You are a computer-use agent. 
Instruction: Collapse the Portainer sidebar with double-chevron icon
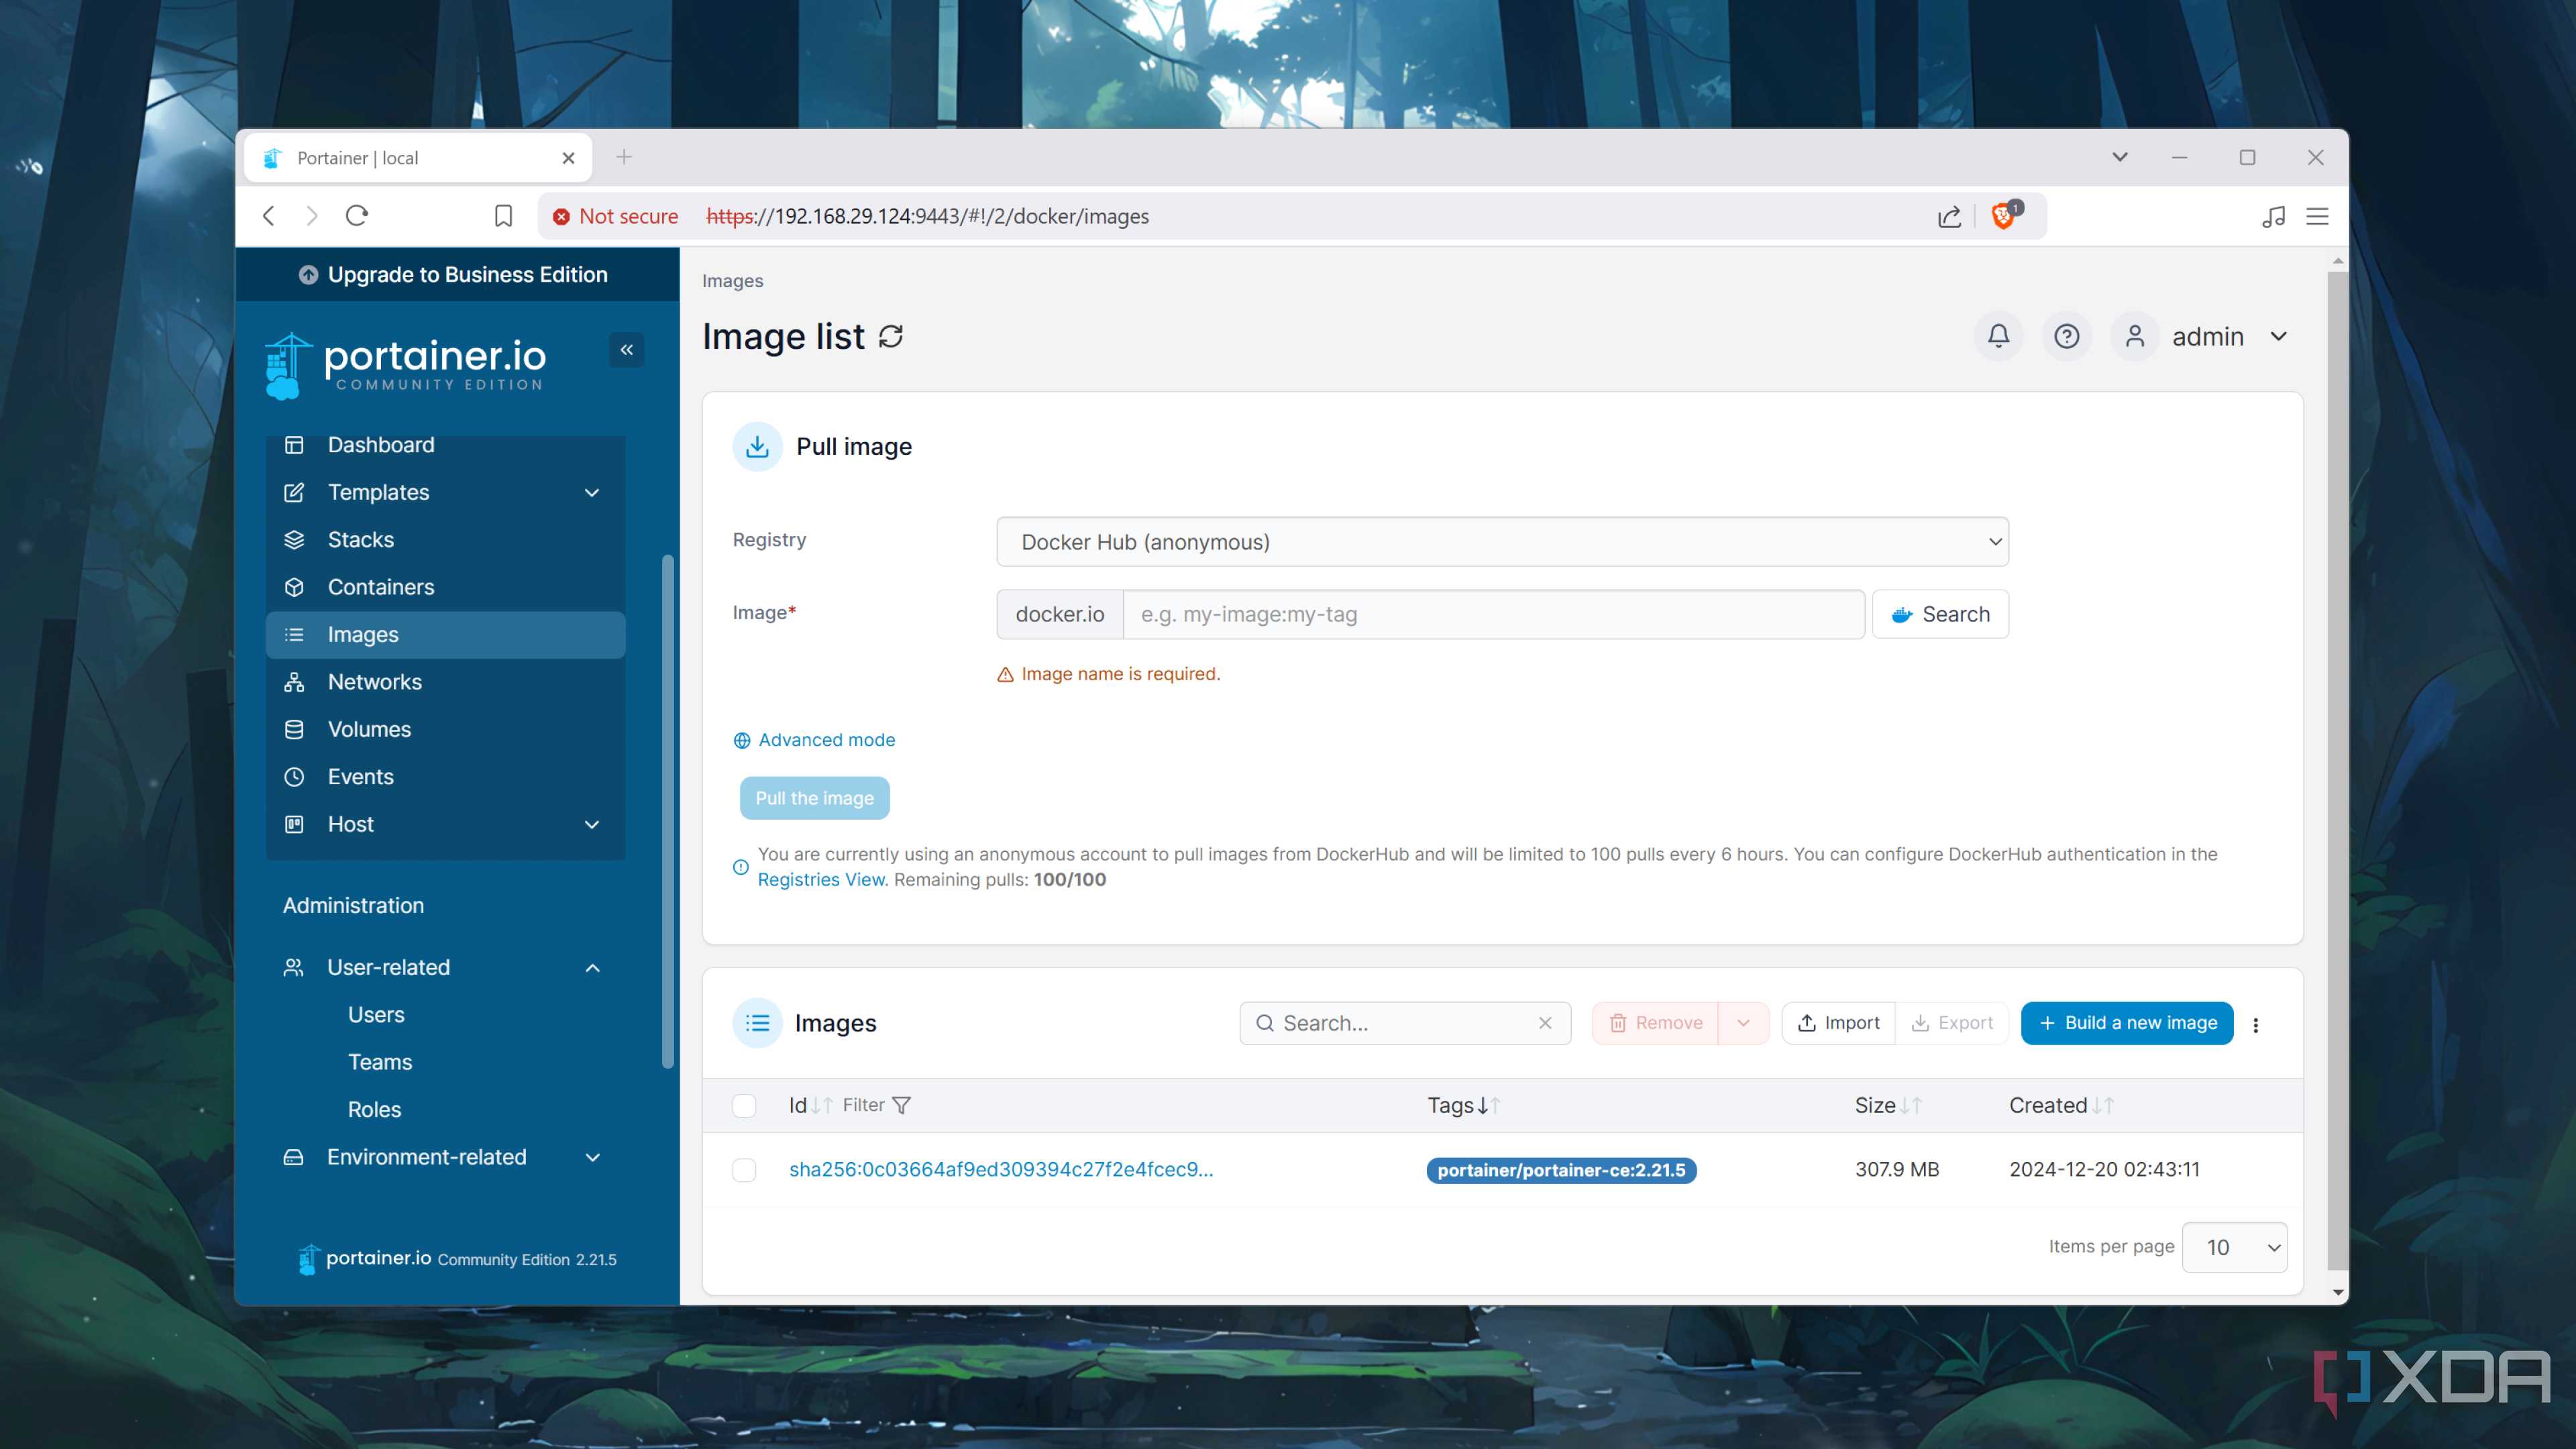point(626,350)
